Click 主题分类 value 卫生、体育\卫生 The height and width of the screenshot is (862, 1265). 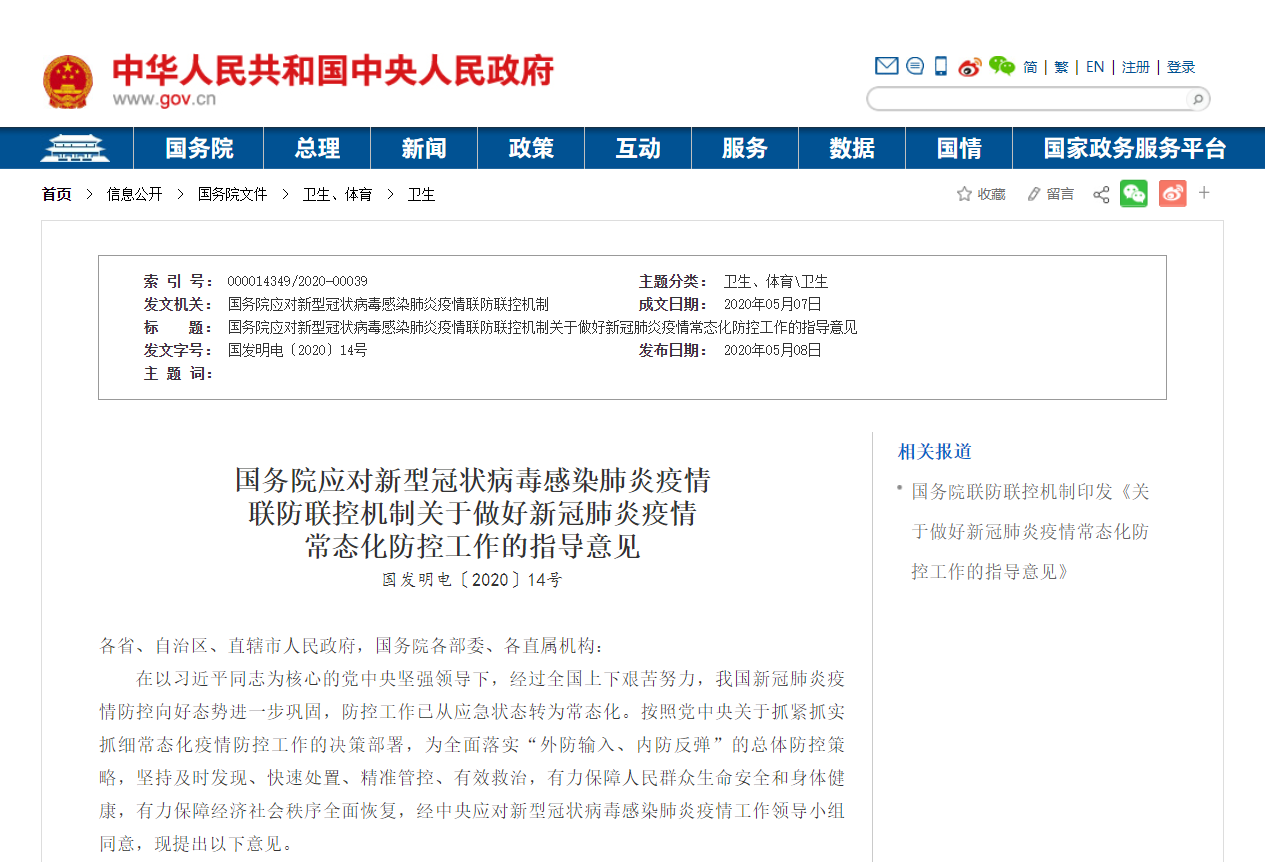pyautogui.click(x=776, y=282)
